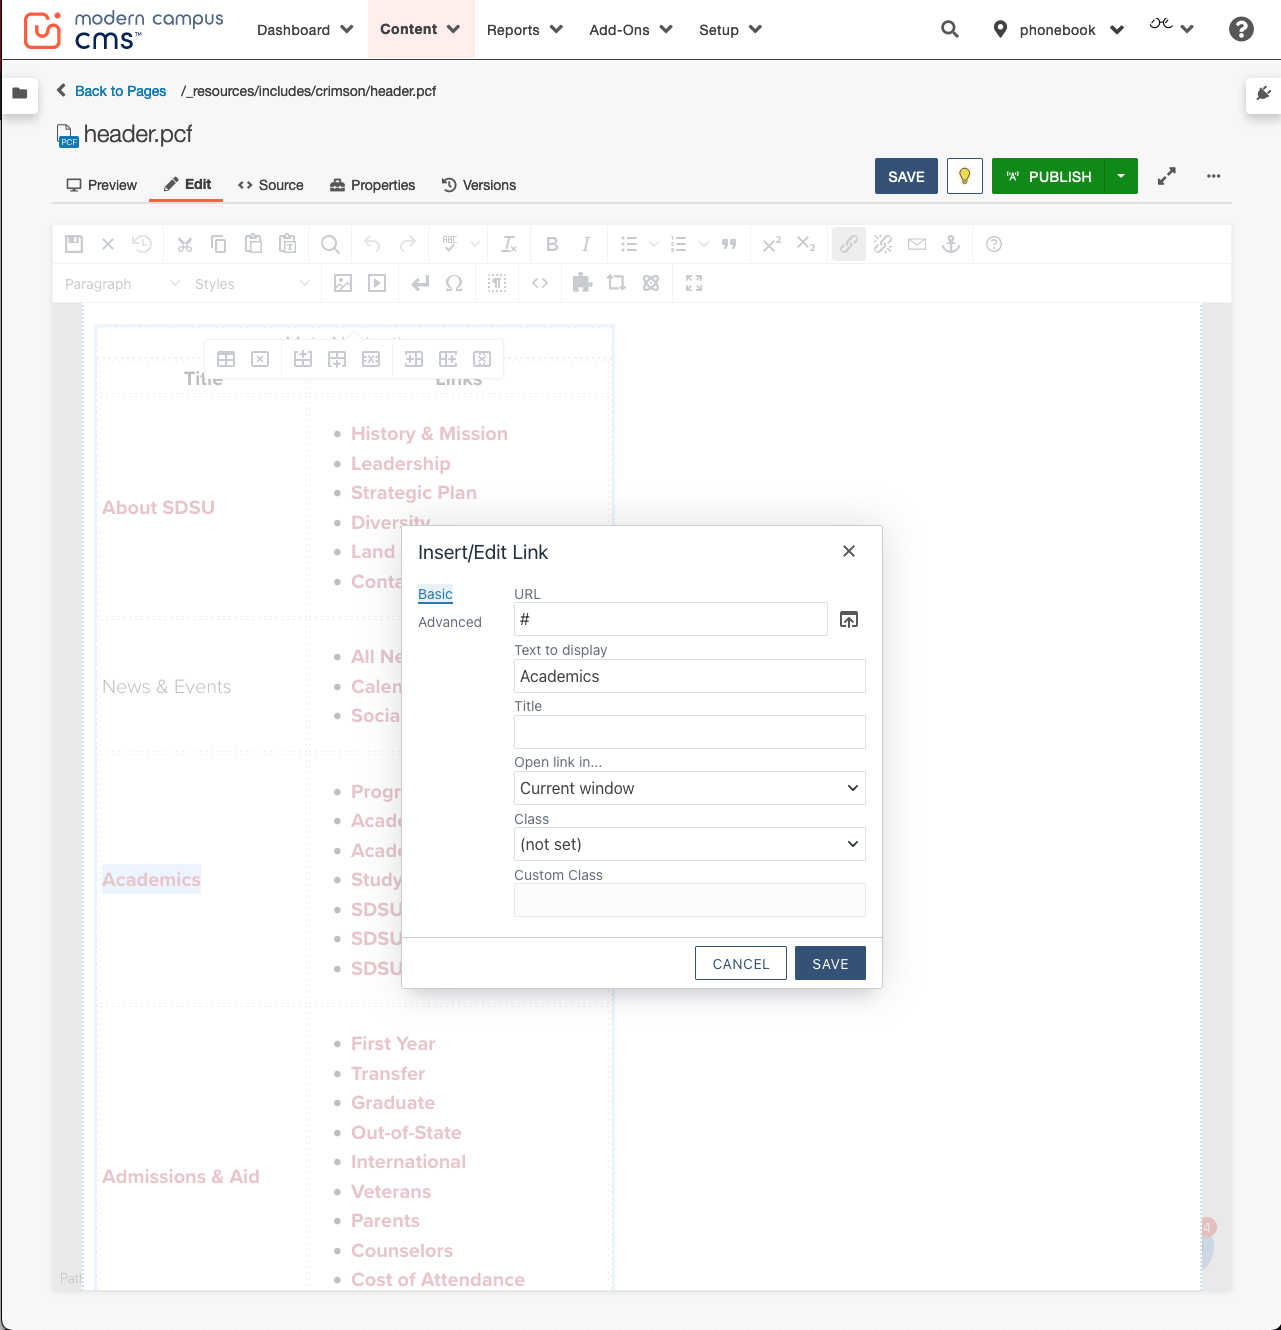Expand numbered list style options
Image resolution: width=1281 pixels, height=1330 pixels.
click(703, 244)
